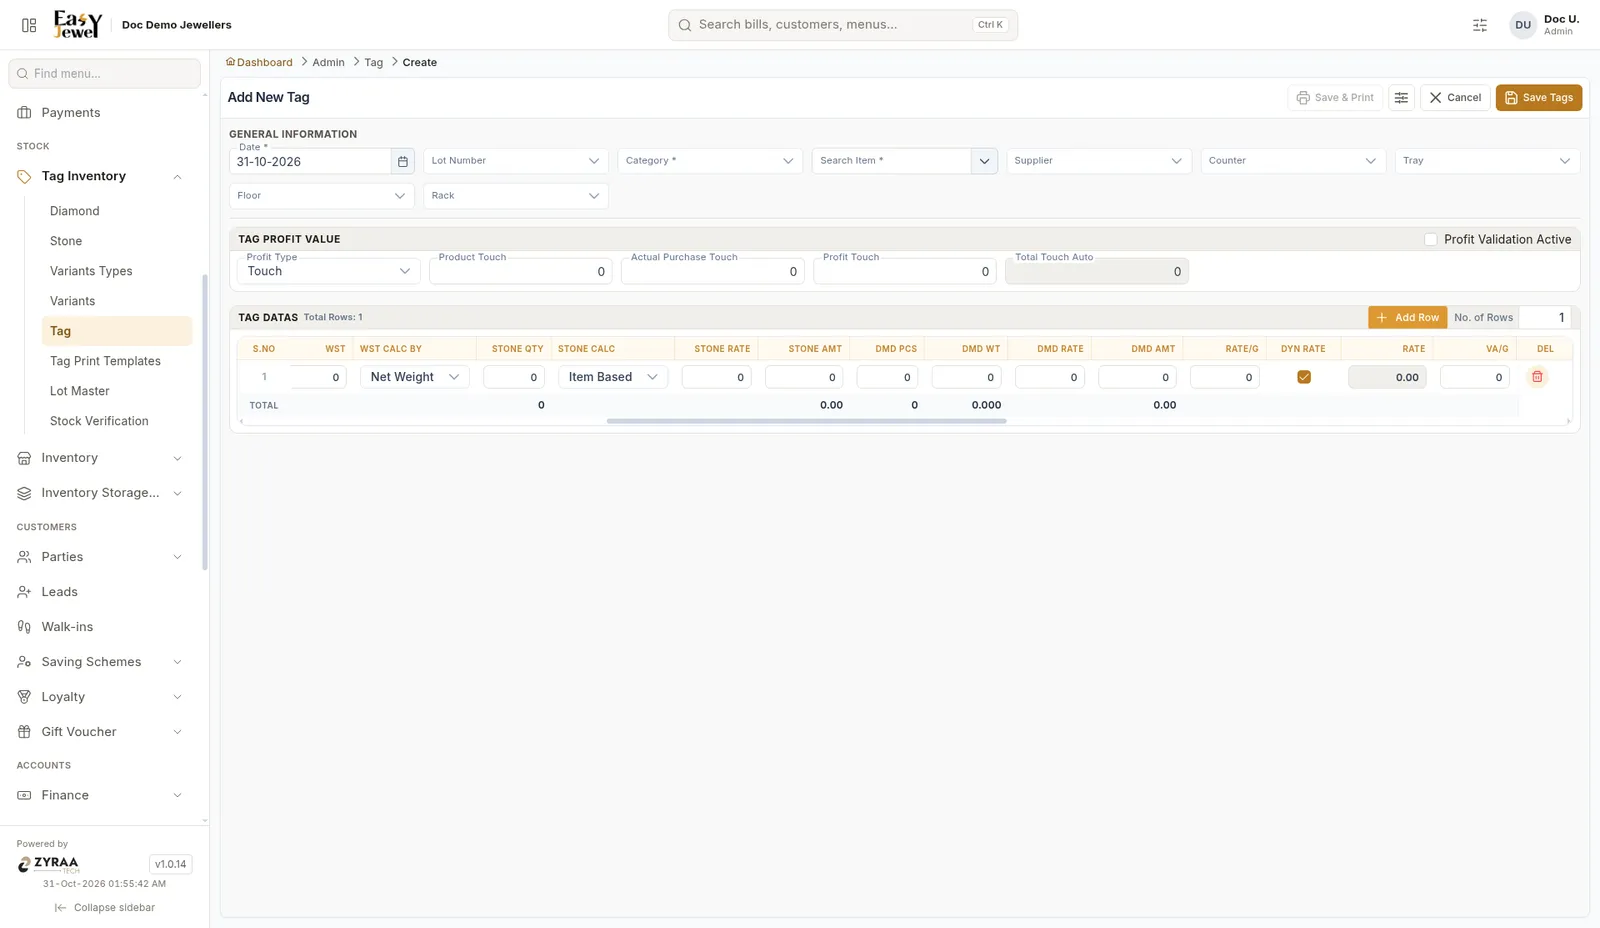Click the app grid icon beside logo
Image resolution: width=1600 pixels, height=928 pixels.
(29, 25)
